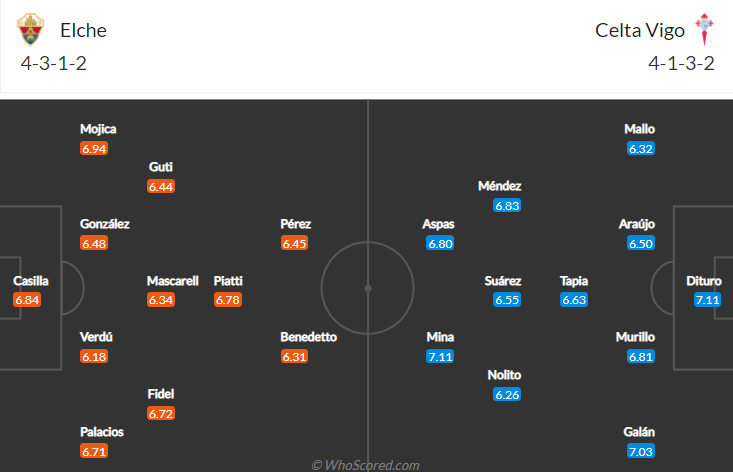Click Galán's 7.03 rating badge
Screen dimensions: 733x472
pos(640,451)
